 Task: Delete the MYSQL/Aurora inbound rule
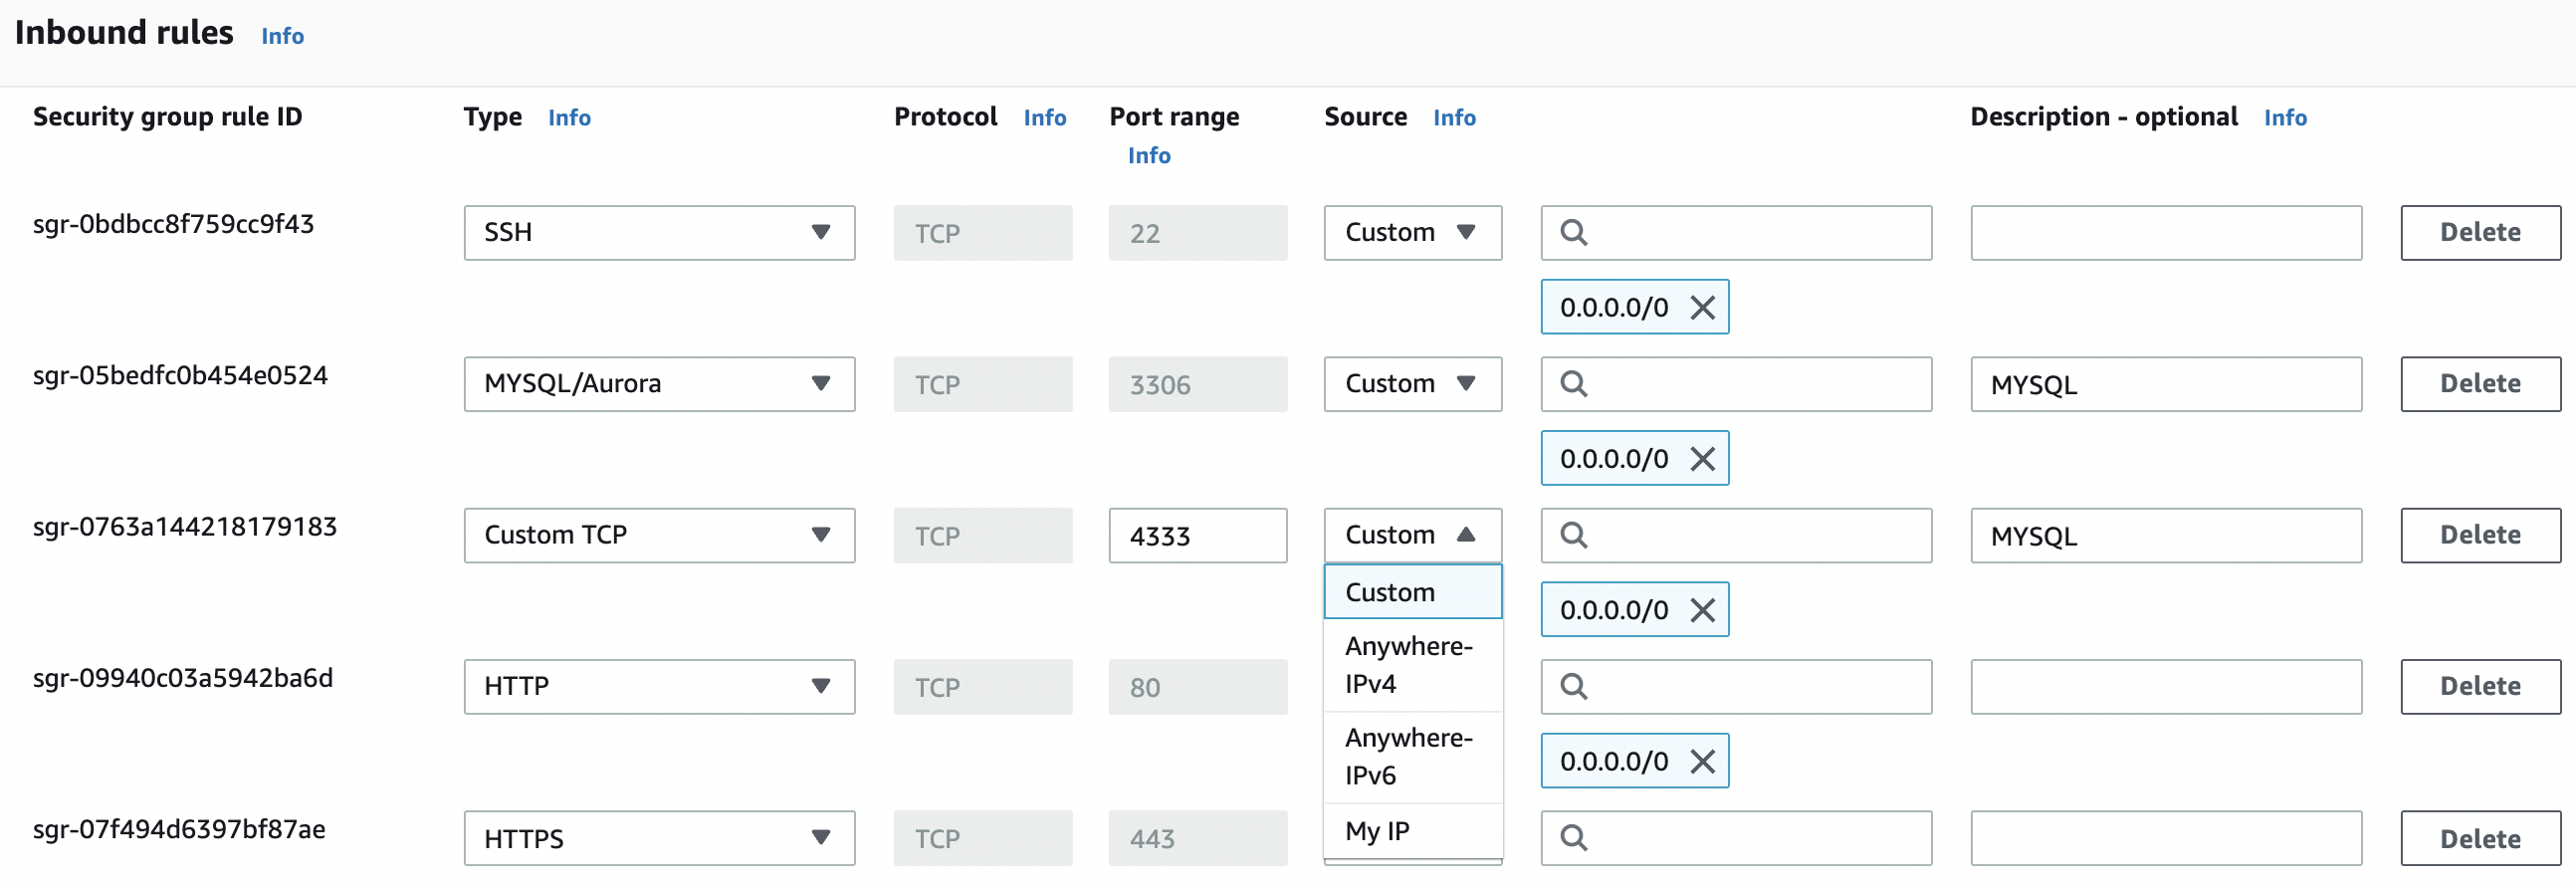tap(2480, 384)
